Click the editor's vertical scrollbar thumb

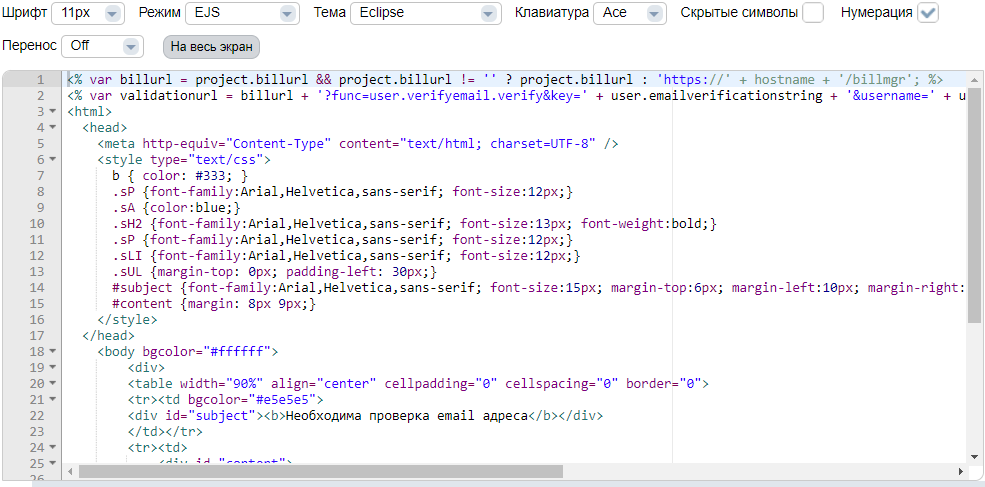tap(974, 200)
